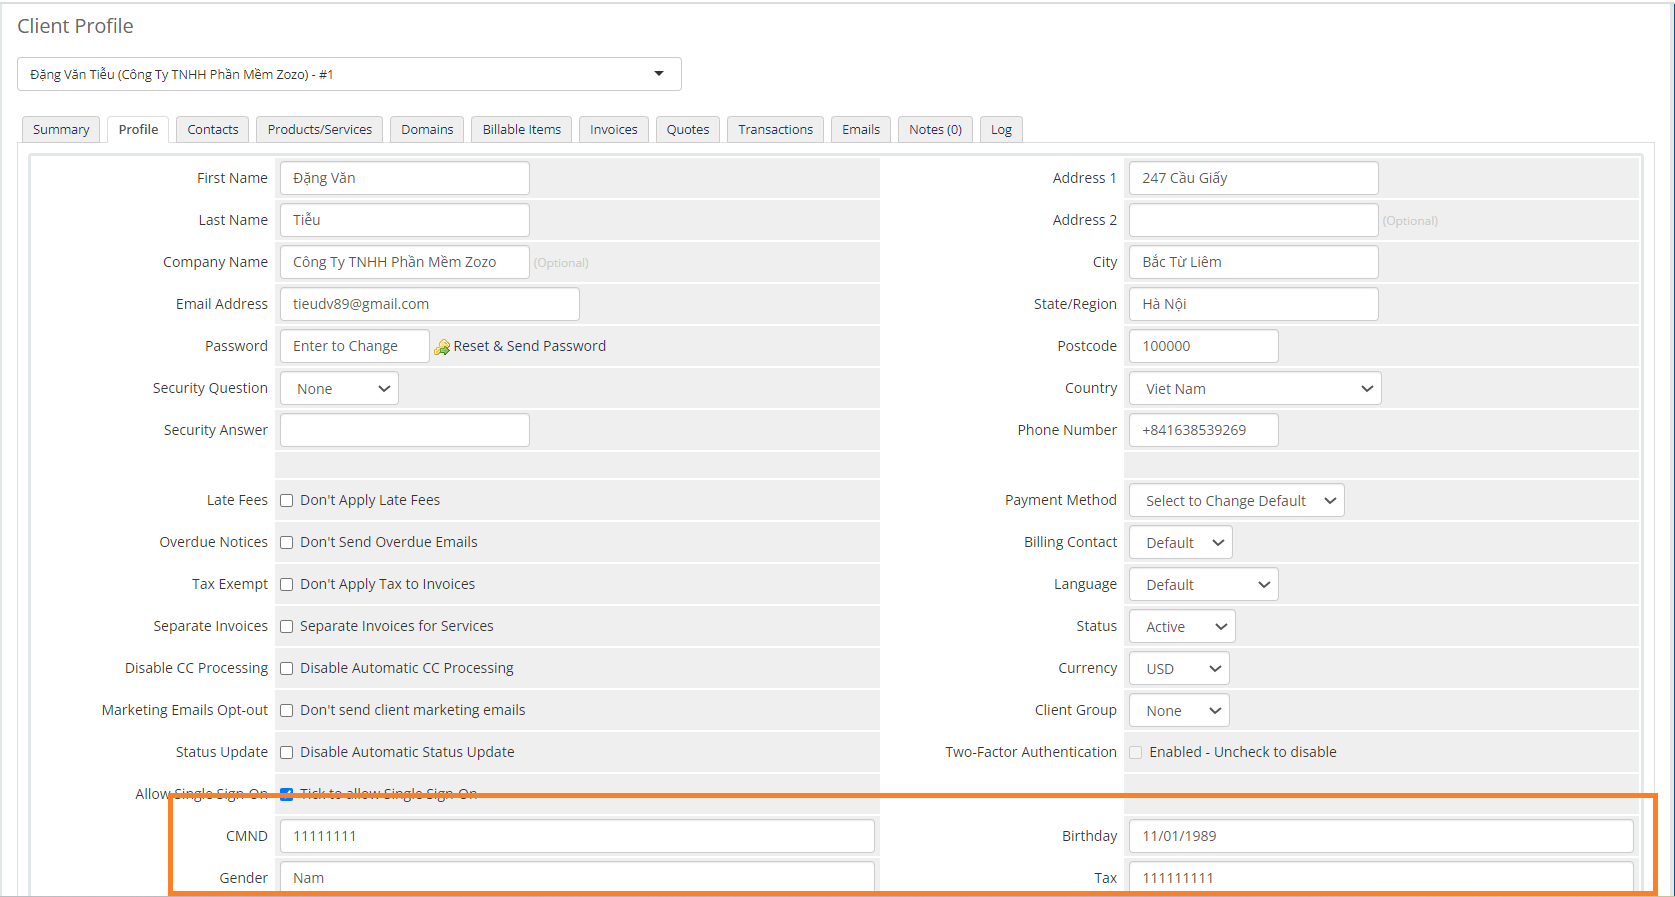The width and height of the screenshot is (1675, 897).
Task: Select the Billable Items tab
Action: tap(522, 129)
